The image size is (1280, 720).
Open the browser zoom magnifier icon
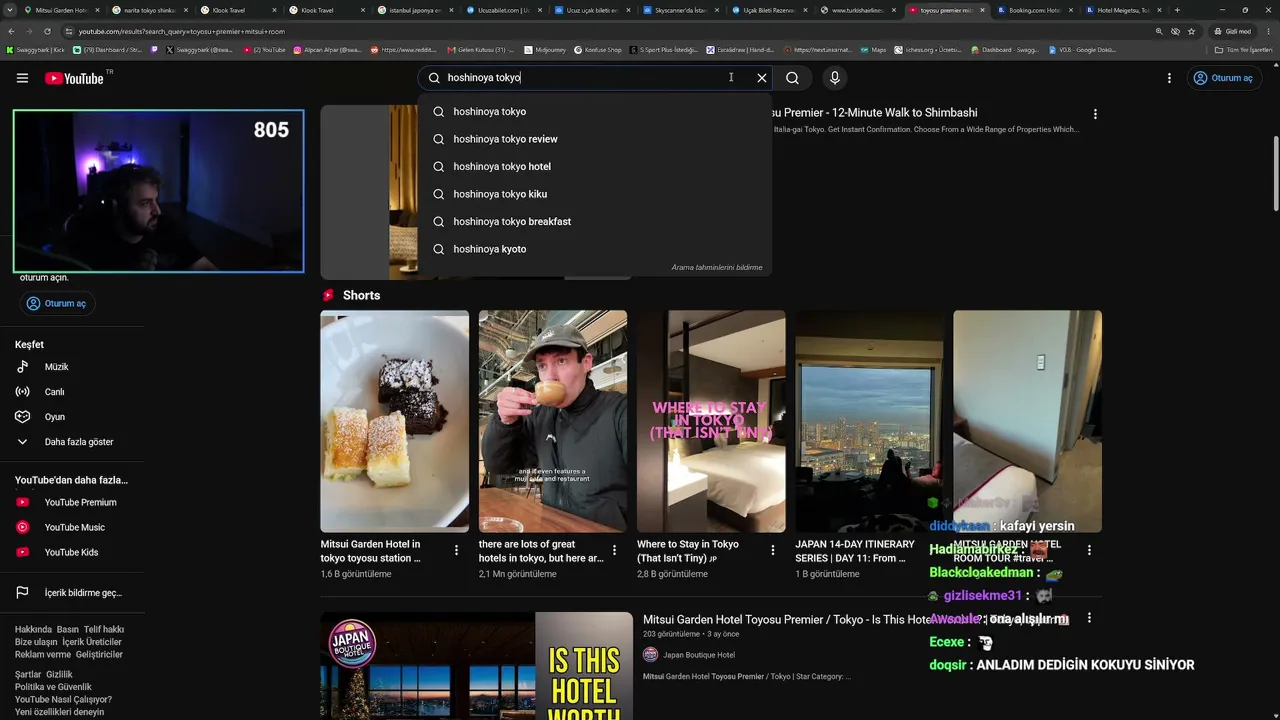pos(1159,31)
